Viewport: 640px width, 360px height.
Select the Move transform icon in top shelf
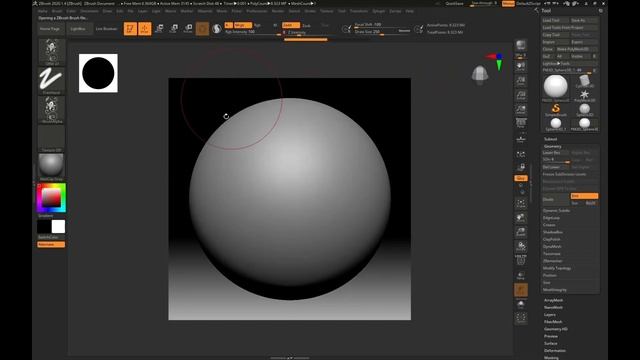click(159, 29)
